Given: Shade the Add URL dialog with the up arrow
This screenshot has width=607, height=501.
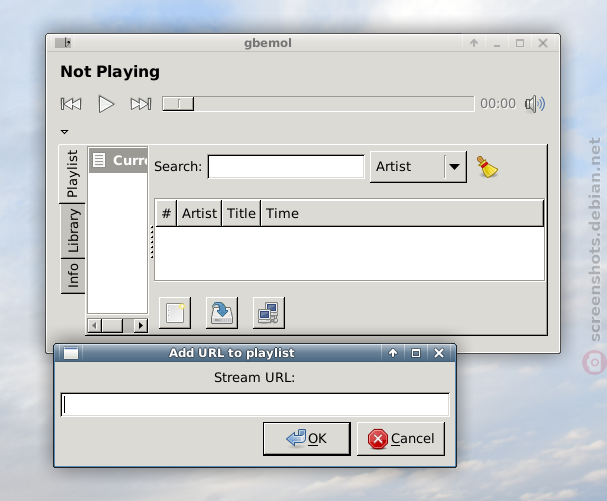Looking at the screenshot, I should [x=393, y=353].
